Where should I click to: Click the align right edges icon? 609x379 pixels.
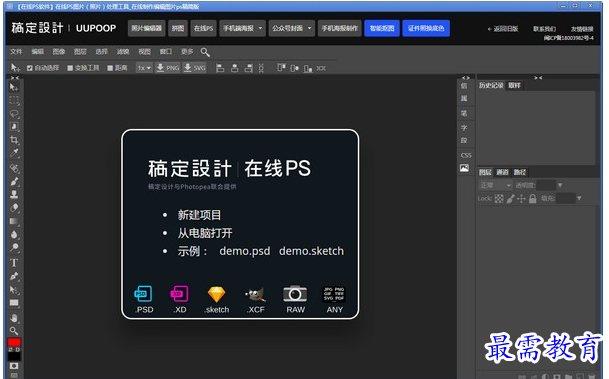[x=249, y=68]
